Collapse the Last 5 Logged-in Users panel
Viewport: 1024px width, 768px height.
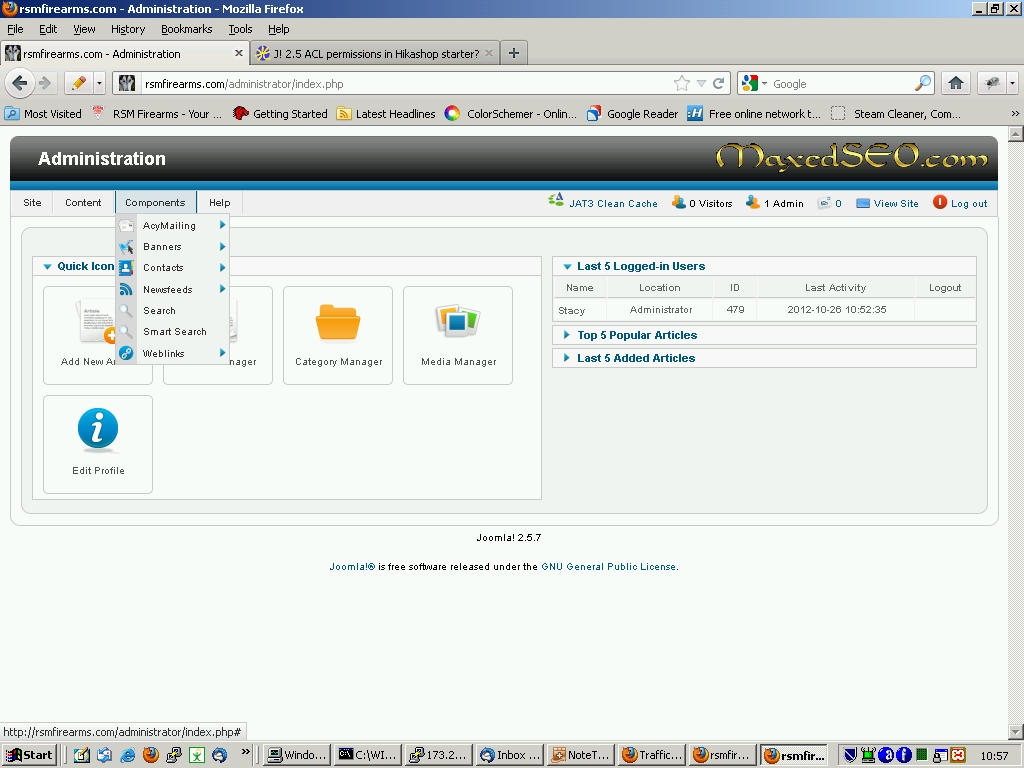click(567, 266)
